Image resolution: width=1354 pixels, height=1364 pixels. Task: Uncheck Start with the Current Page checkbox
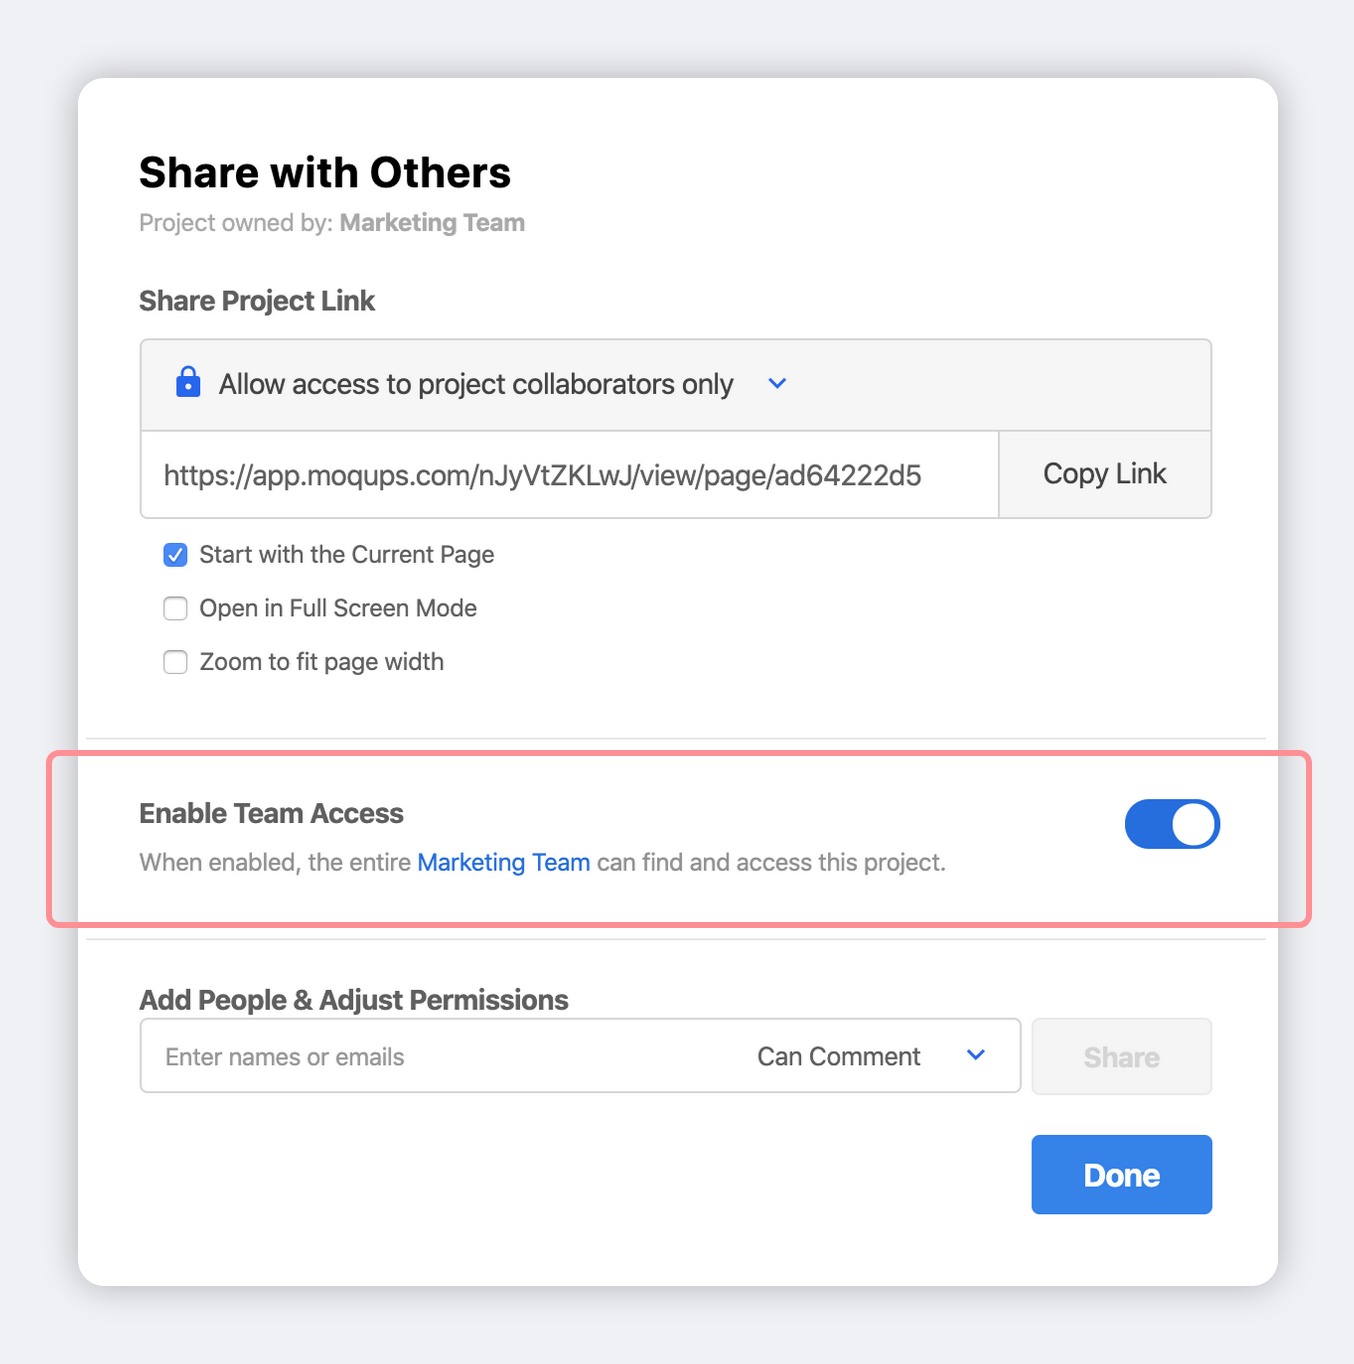coord(176,555)
